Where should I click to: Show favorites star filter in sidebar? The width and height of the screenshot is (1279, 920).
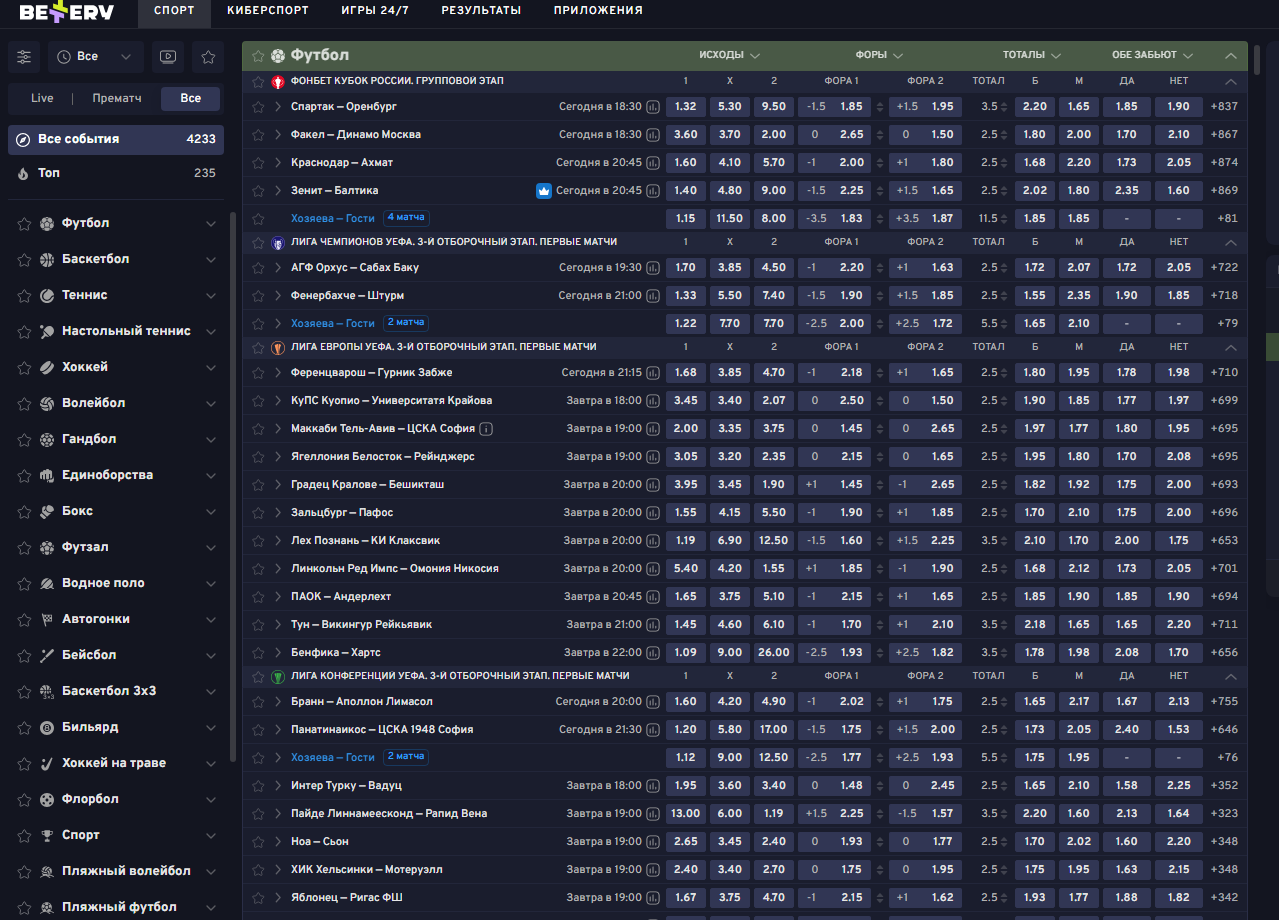(208, 57)
